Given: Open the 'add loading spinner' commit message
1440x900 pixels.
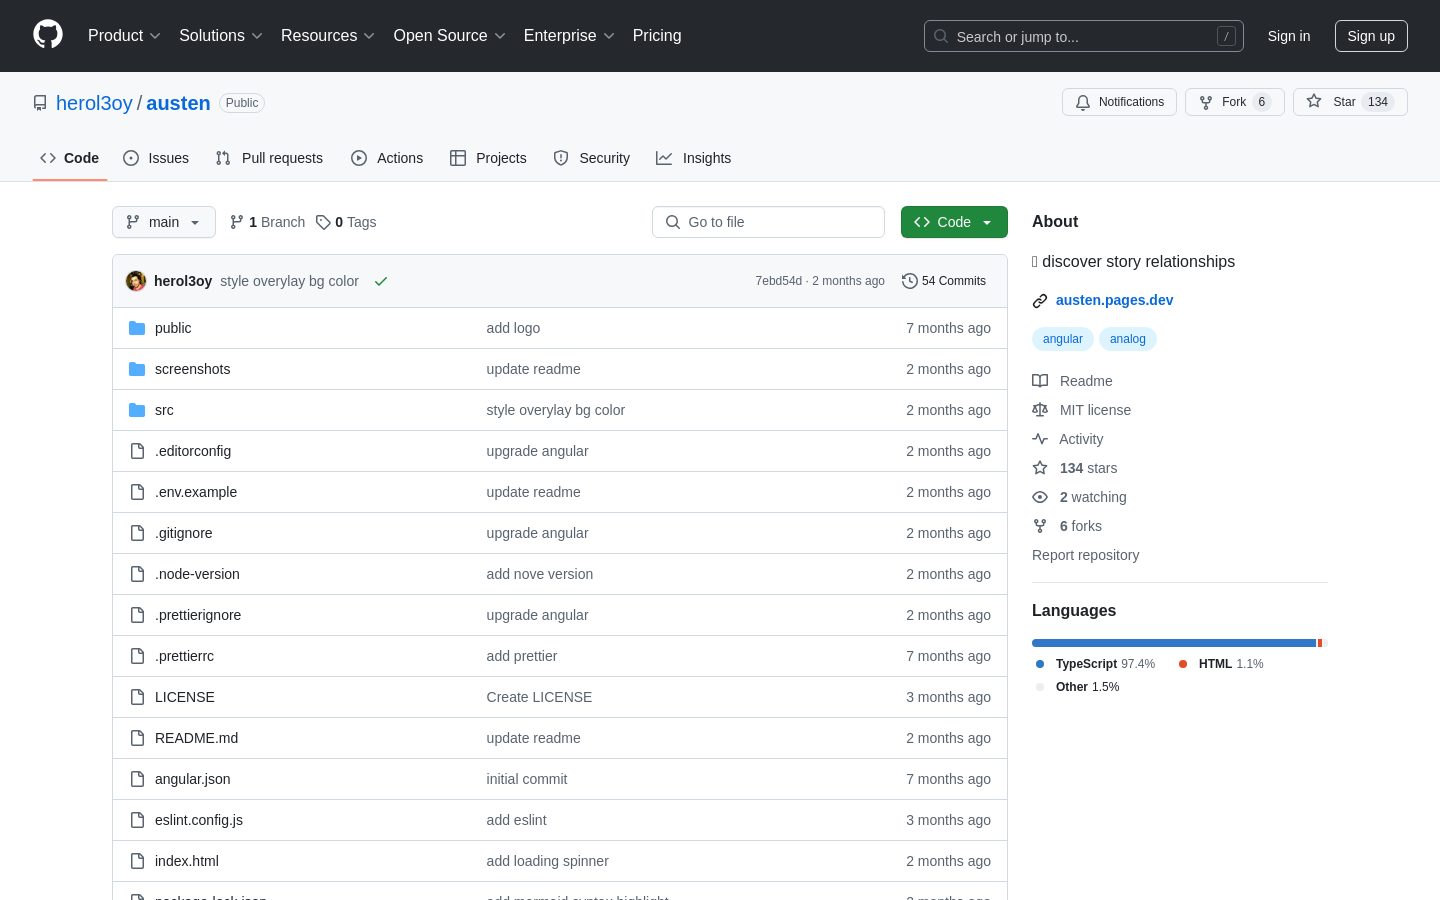Looking at the screenshot, I should coord(547,861).
